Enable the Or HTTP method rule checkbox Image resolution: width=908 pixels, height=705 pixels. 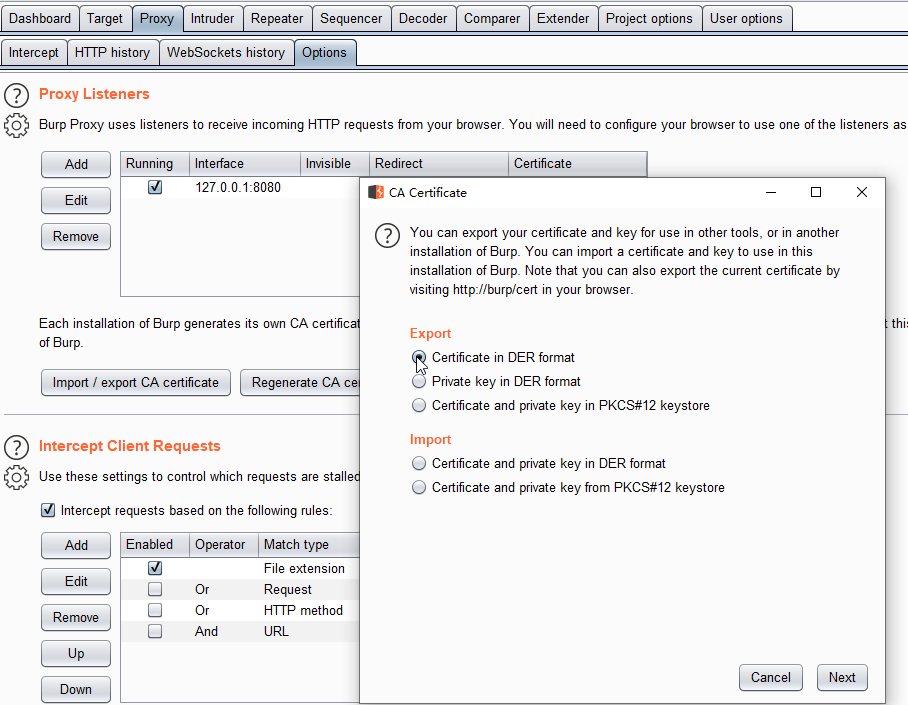point(155,610)
